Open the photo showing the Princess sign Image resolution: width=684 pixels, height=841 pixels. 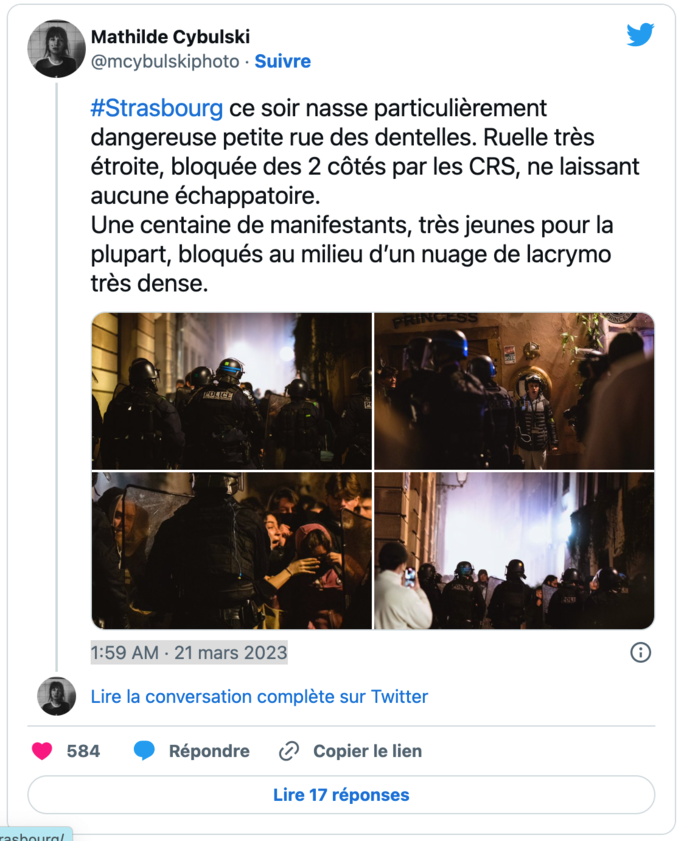point(514,391)
